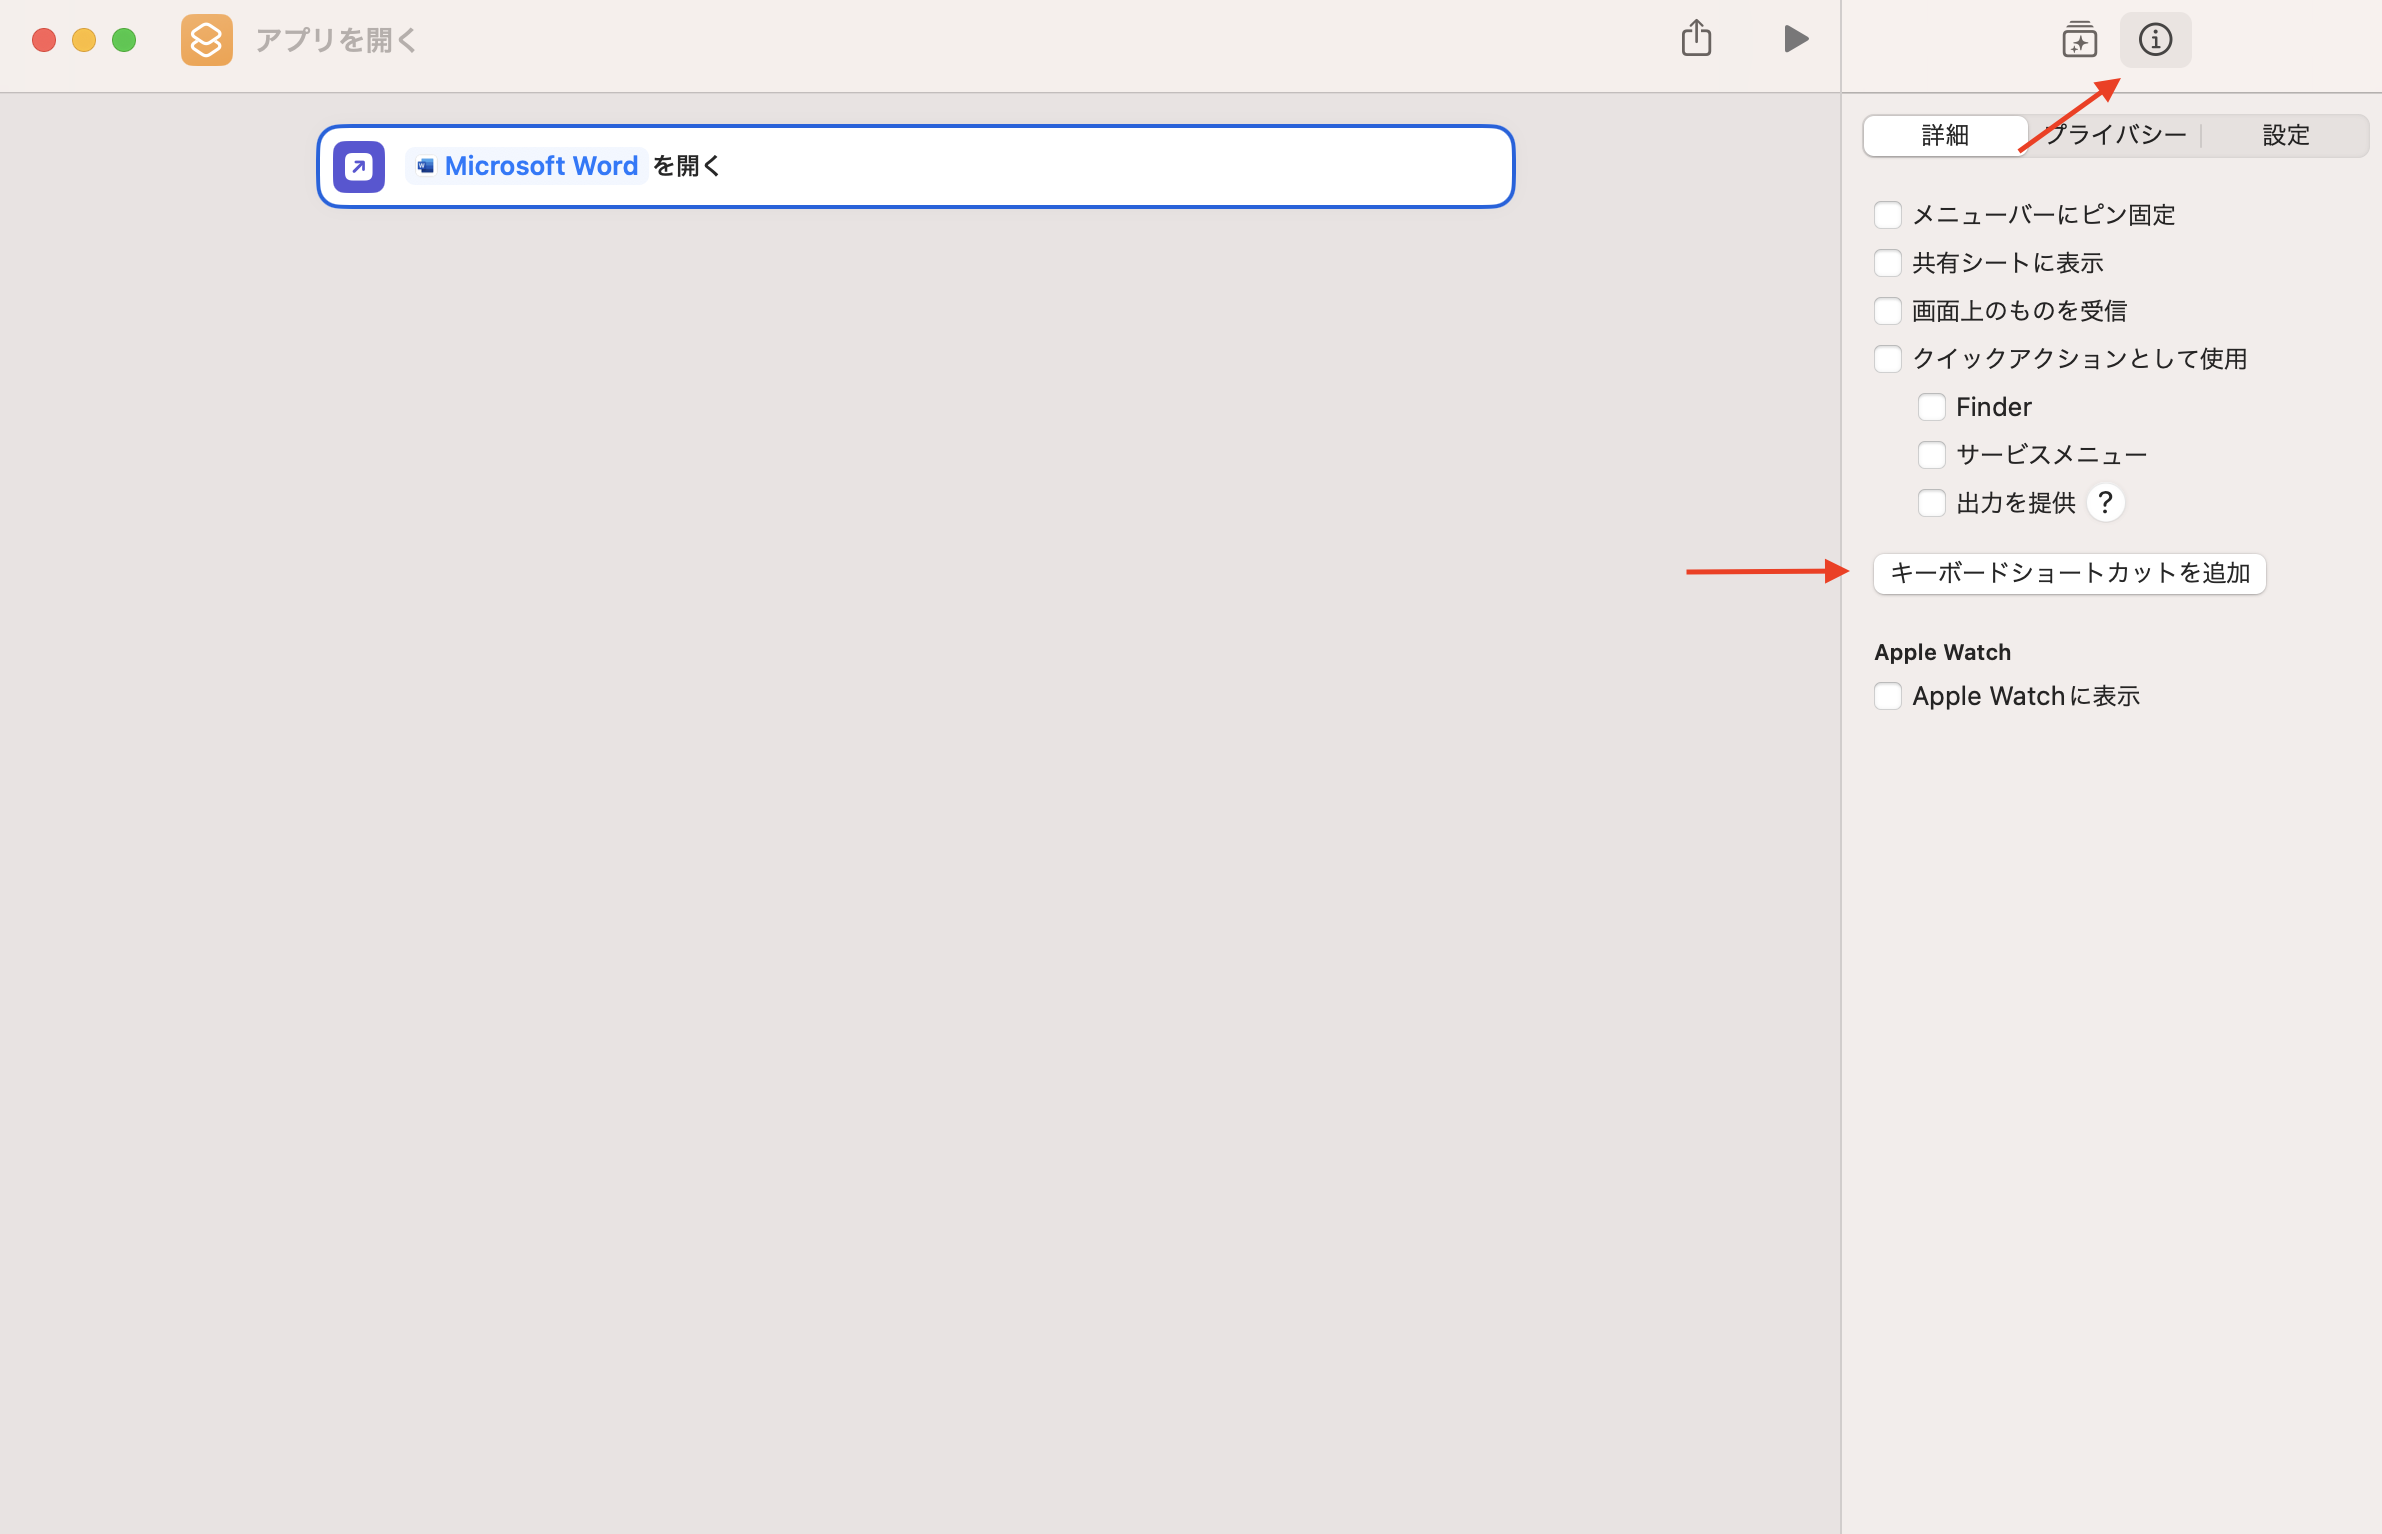2382x1534 pixels.
Task: Tick the Finder checkbox
Action: coord(1931,407)
